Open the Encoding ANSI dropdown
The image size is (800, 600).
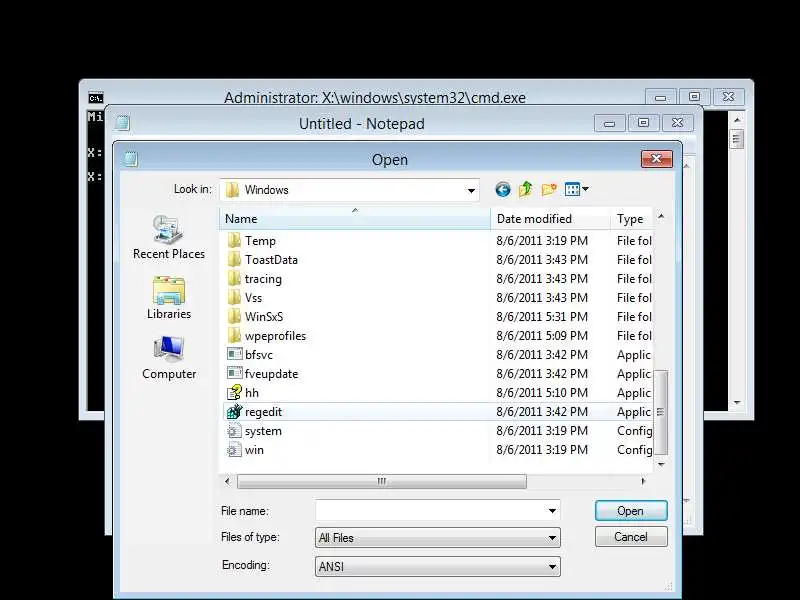[438, 566]
